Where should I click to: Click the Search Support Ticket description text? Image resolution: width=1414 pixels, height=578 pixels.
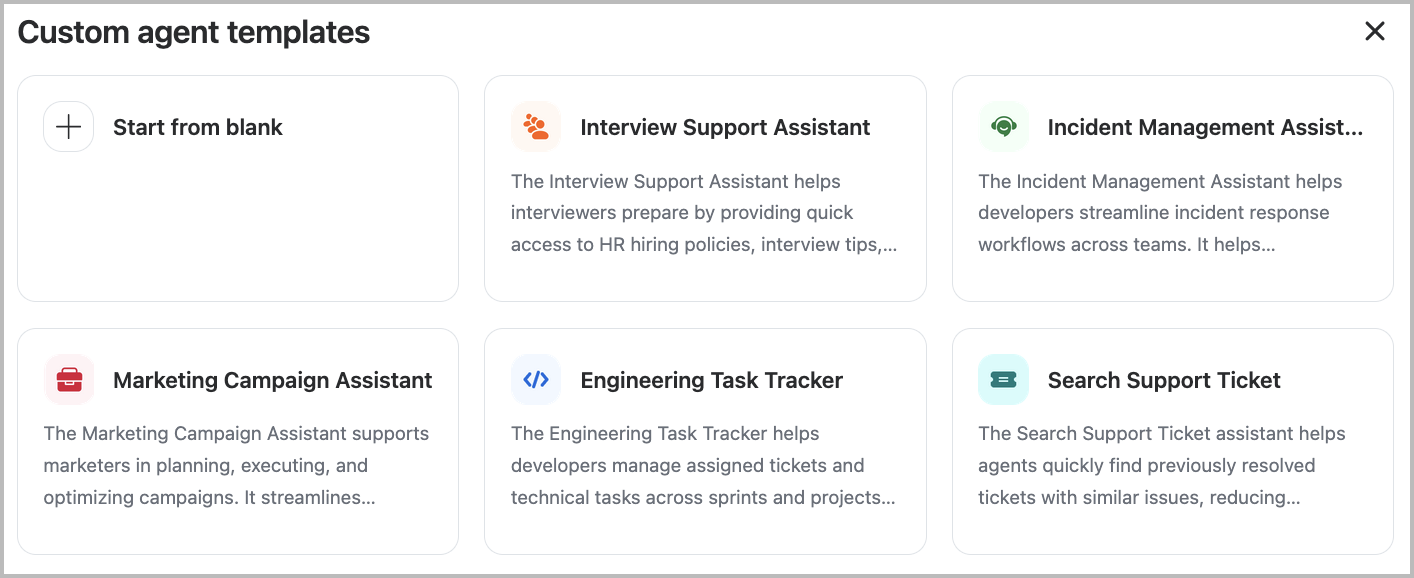coord(1160,465)
